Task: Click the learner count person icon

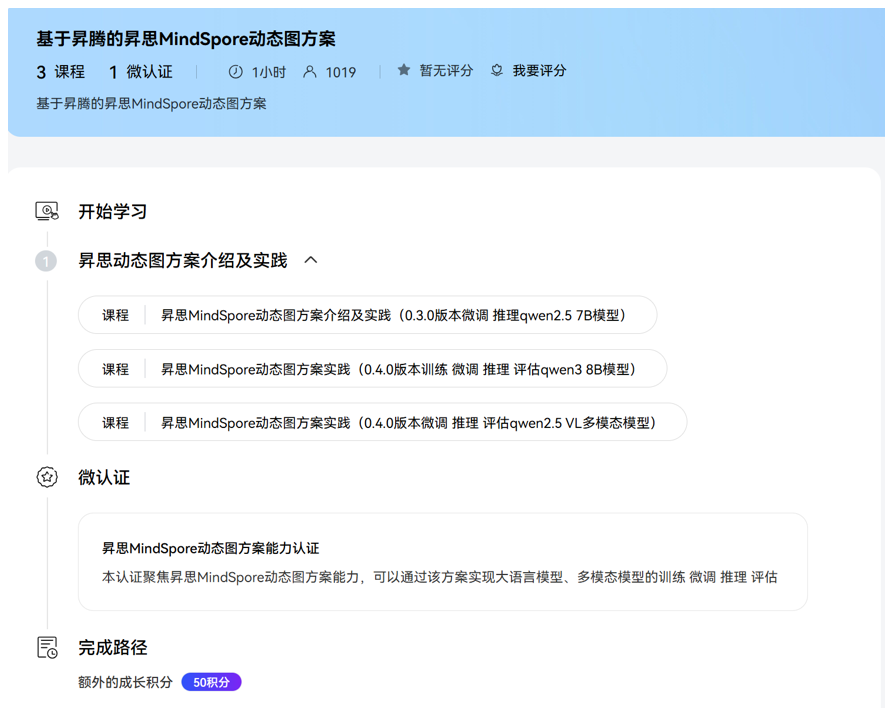Action: 310,72
